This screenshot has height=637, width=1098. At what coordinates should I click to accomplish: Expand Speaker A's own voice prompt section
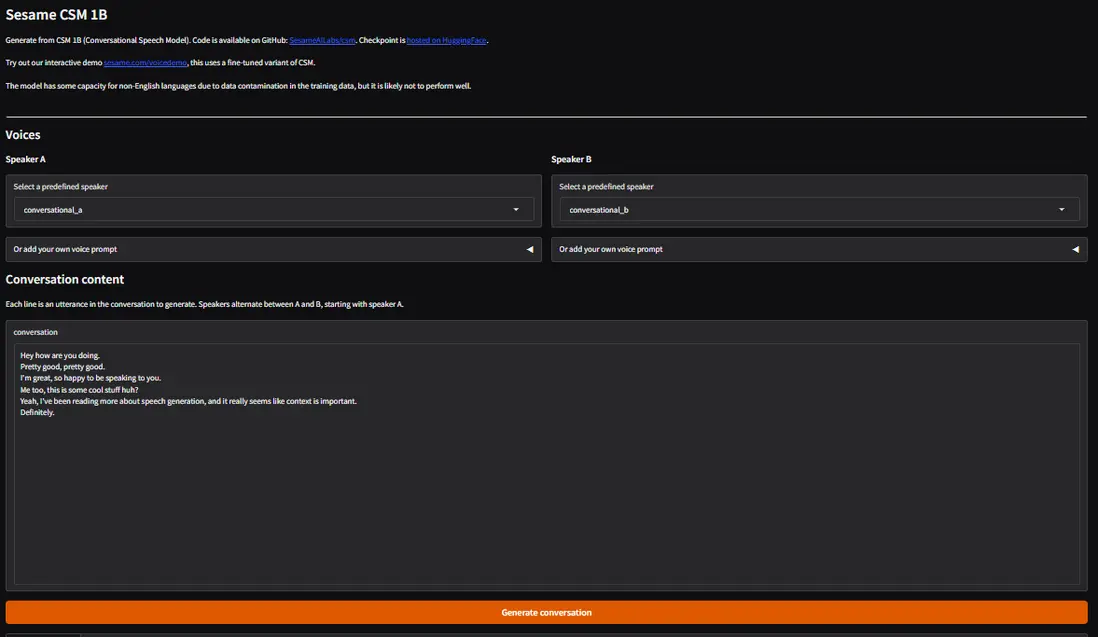point(274,249)
